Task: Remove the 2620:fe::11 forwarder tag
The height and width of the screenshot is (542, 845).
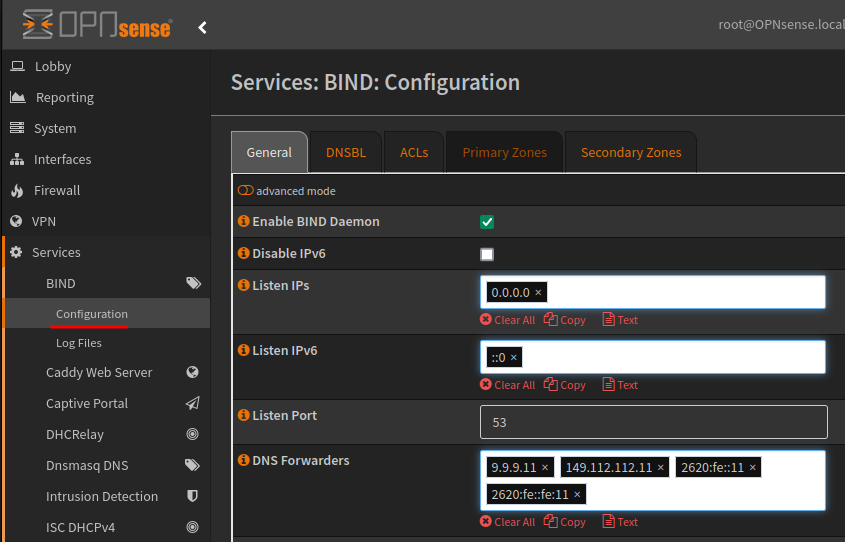Action: tap(753, 468)
